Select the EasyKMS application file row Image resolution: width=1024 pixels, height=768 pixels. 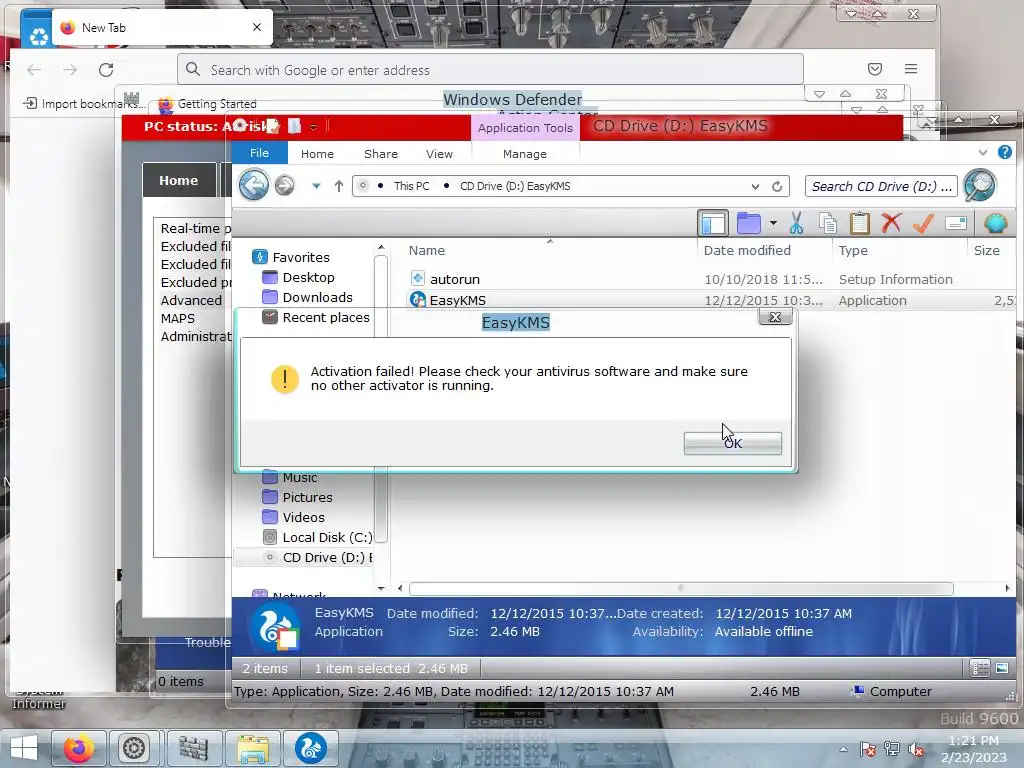pyautogui.click(x=712, y=300)
